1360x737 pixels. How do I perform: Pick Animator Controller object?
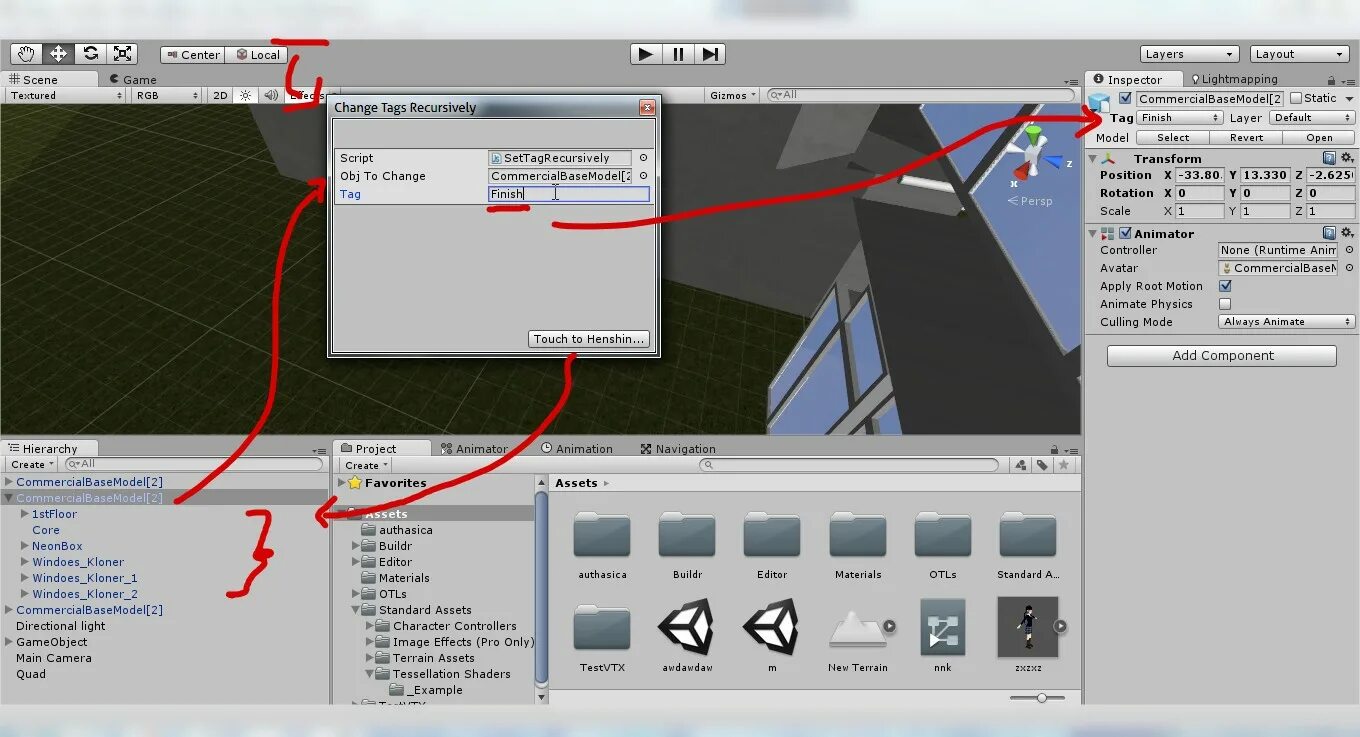tap(1348, 250)
